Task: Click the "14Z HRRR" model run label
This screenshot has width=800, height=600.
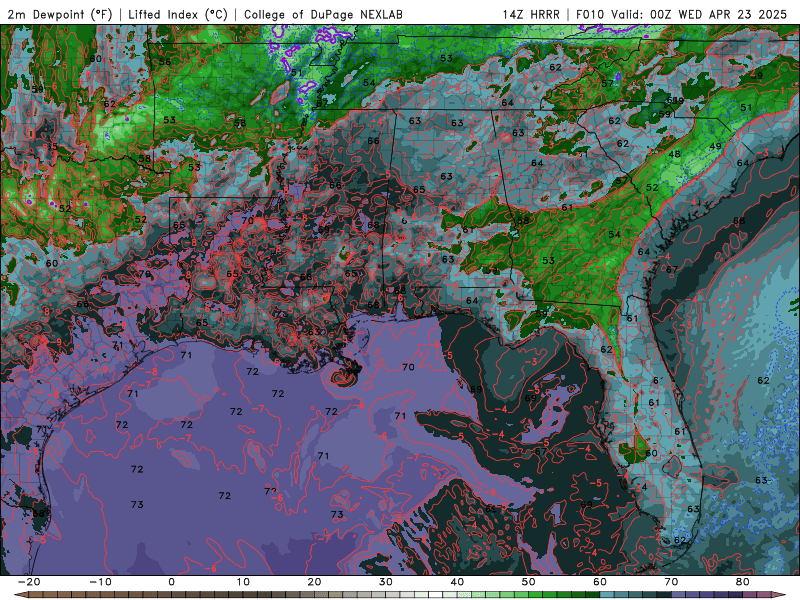Action: coord(531,14)
